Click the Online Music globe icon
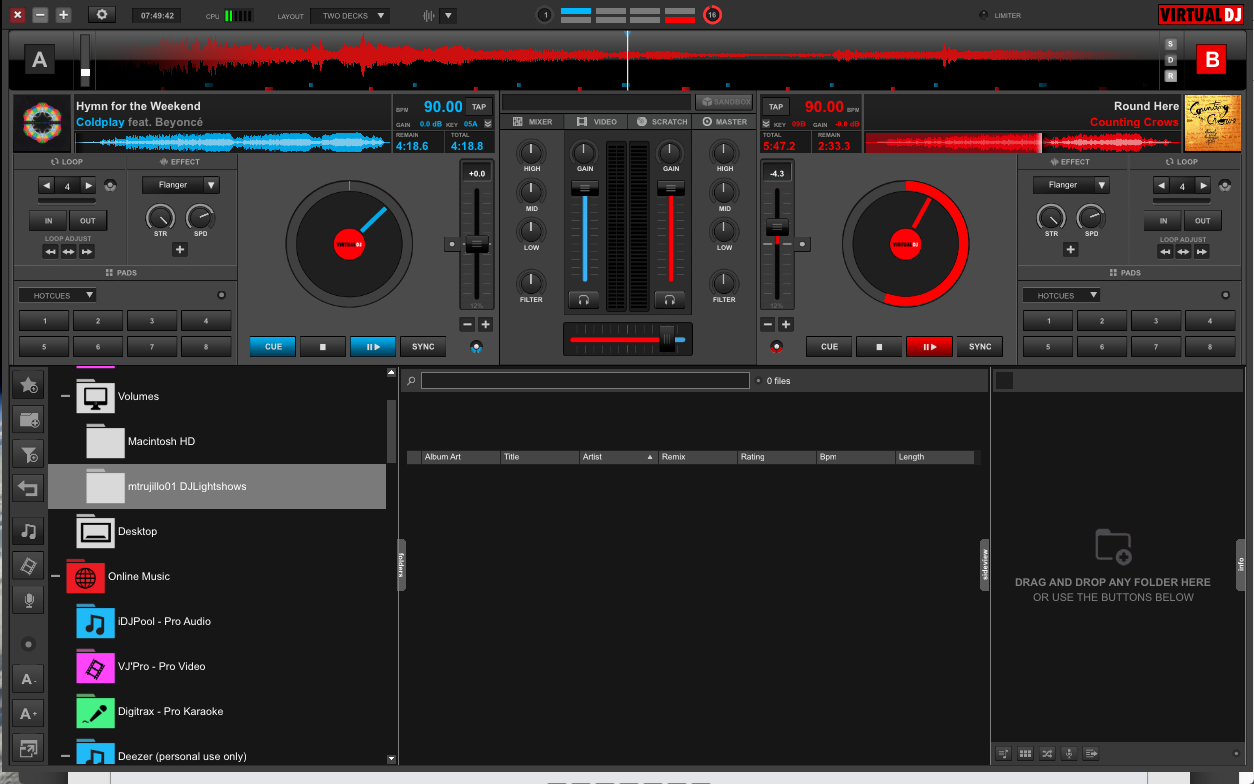This screenshot has height=784, width=1254. coord(85,576)
